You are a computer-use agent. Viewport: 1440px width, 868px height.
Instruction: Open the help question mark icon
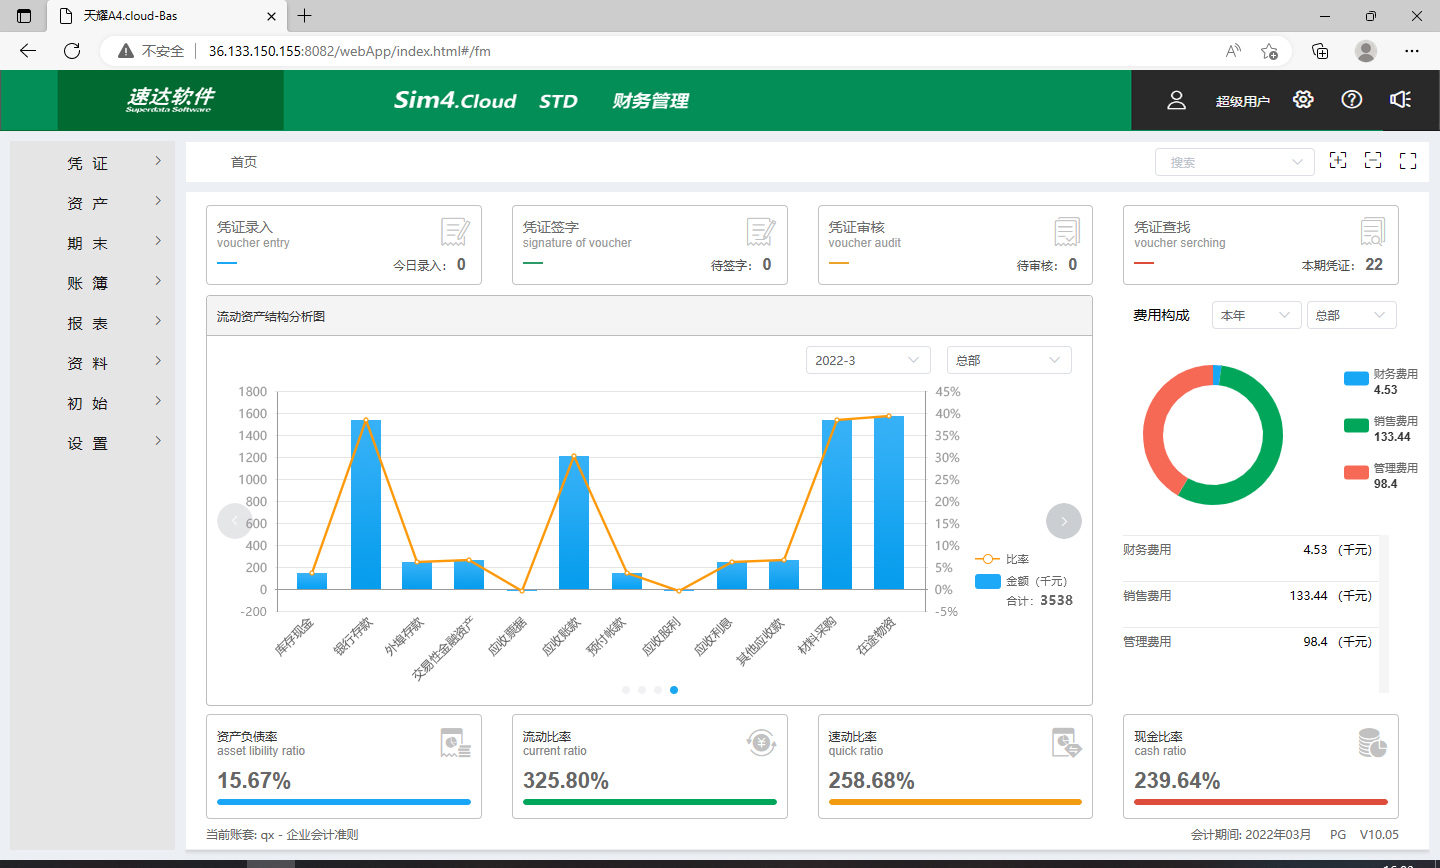(1351, 99)
